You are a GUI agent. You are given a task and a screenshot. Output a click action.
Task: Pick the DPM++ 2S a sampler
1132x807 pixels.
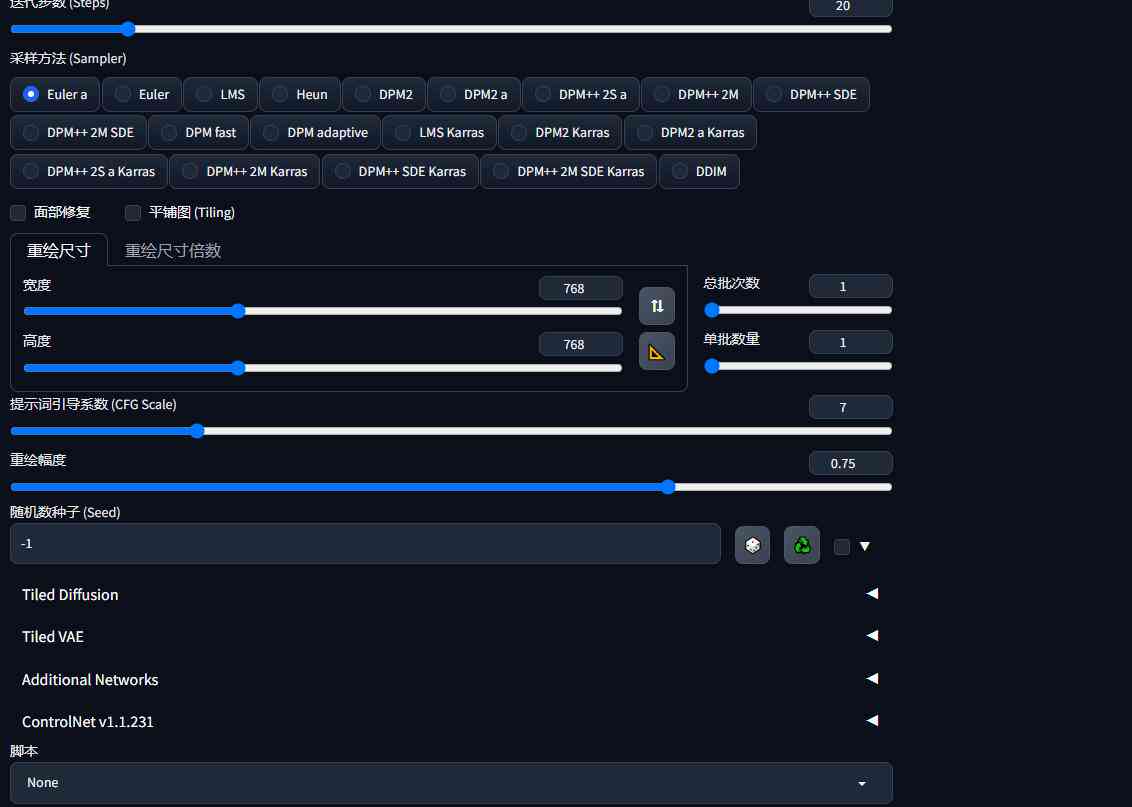(580, 95)
